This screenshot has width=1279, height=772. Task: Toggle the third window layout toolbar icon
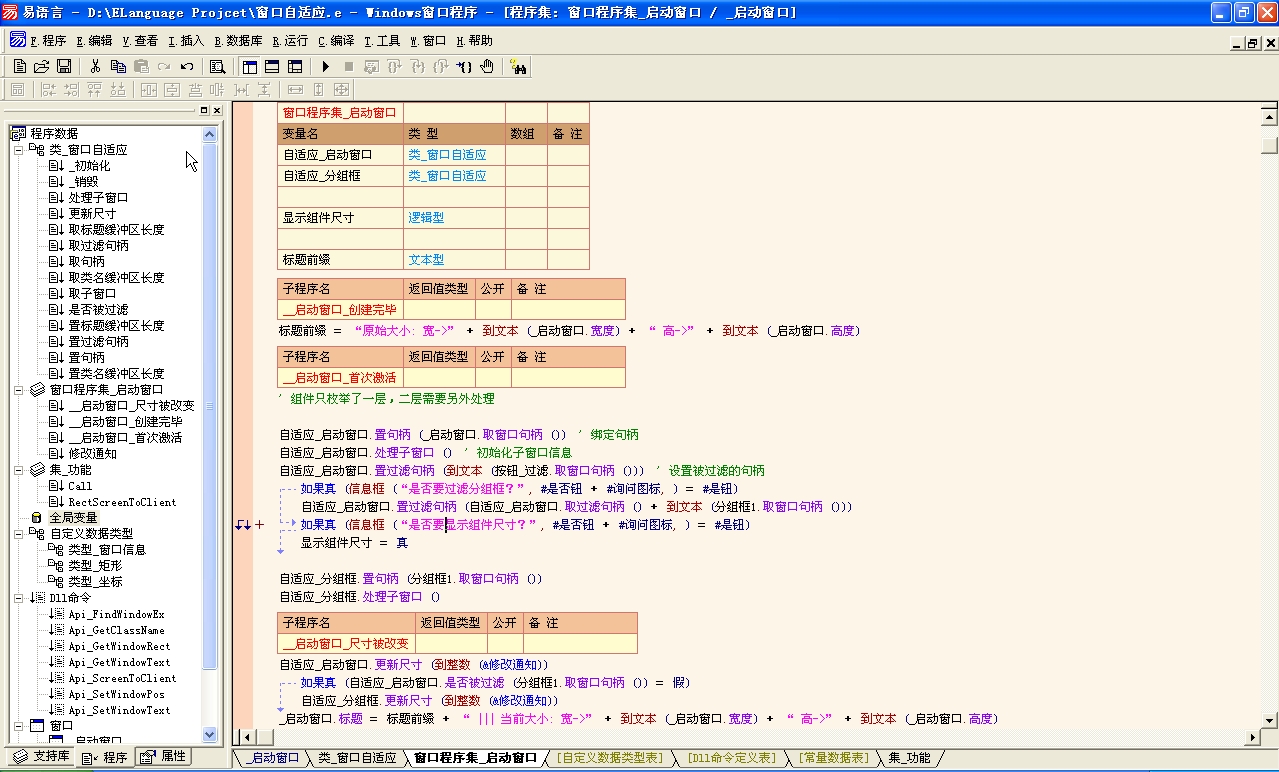tap(295, 66)
